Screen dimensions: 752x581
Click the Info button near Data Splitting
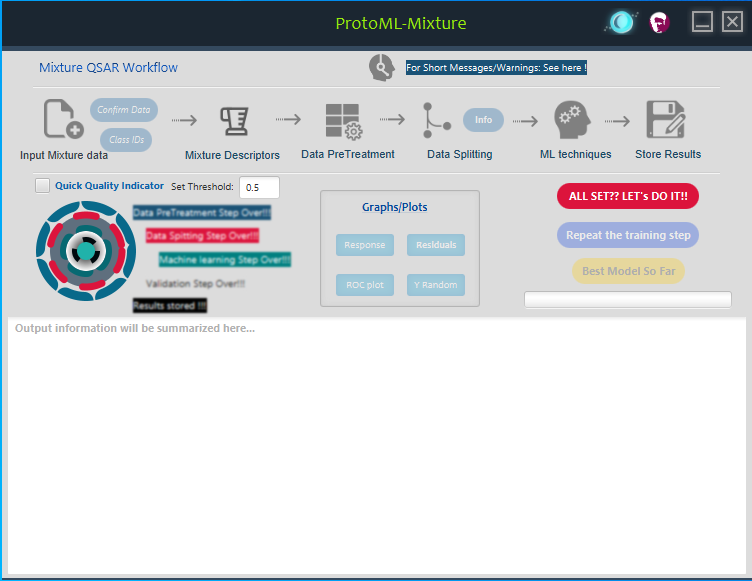(483, 120)
